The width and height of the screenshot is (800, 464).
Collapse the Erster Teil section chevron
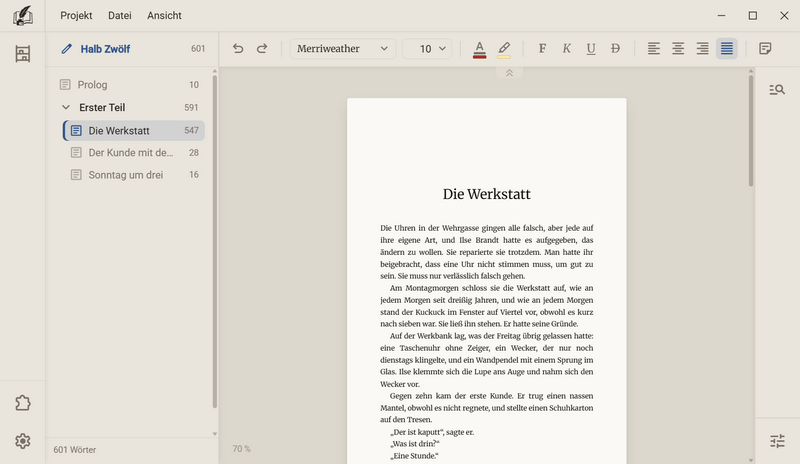[66, 107]
